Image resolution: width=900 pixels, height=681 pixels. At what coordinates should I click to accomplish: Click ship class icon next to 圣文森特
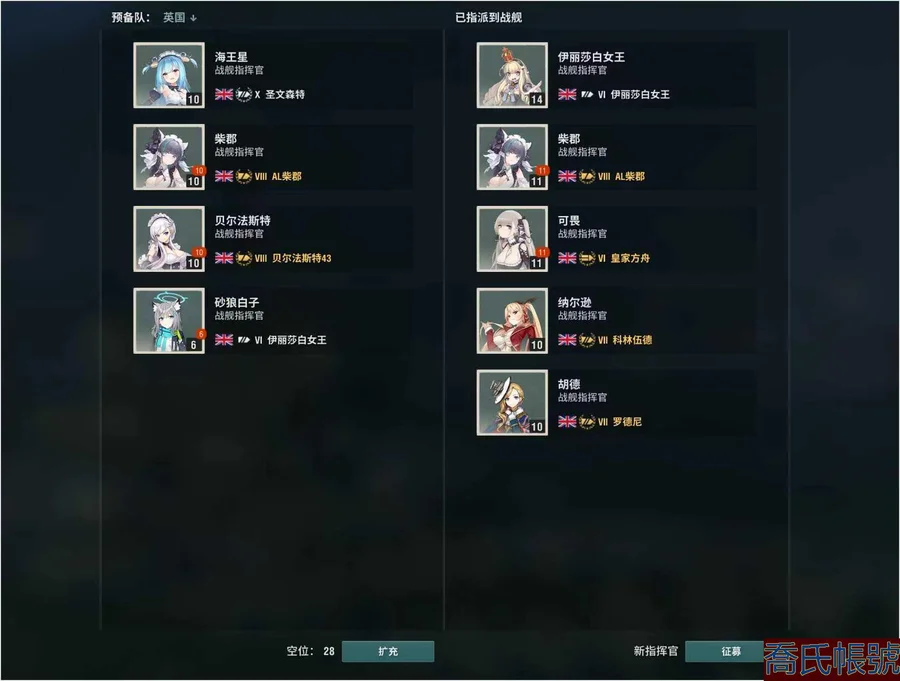pos(244,94)
